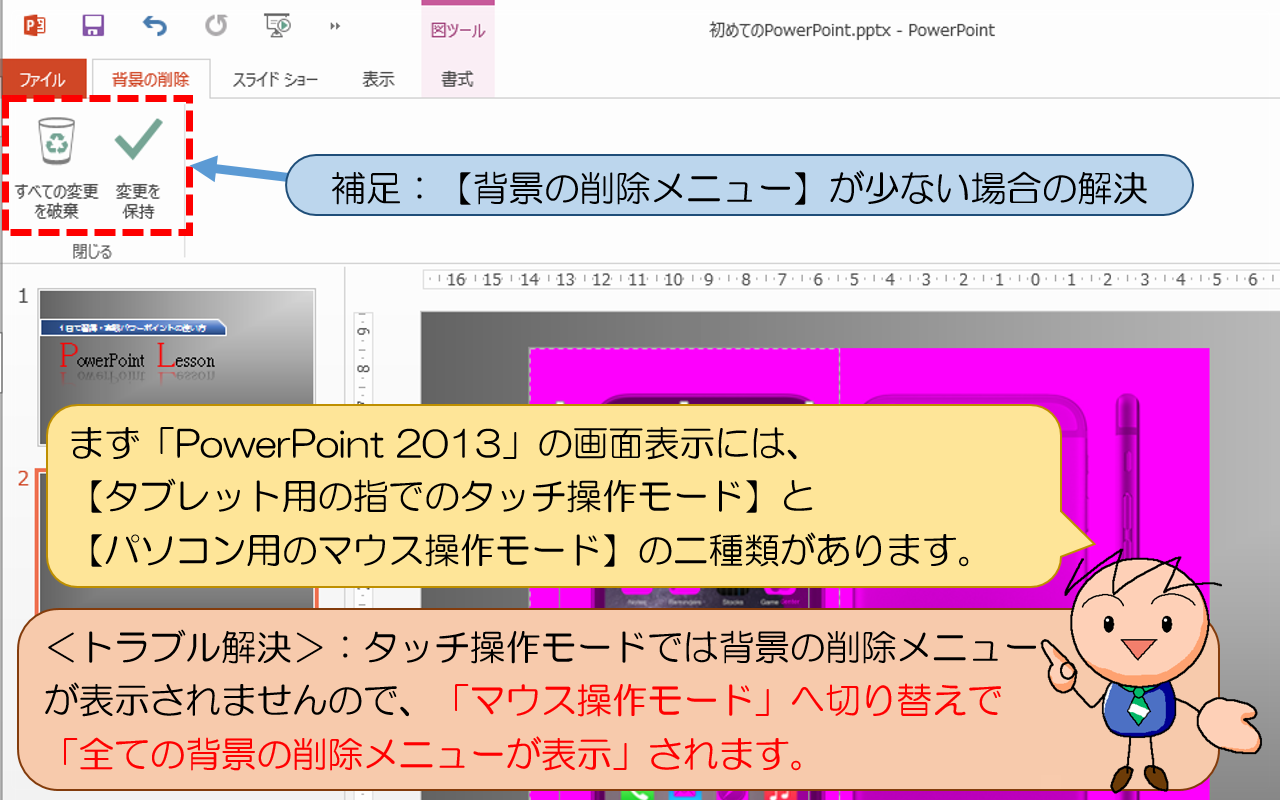Open the 書式 tab under 図ツール
1280x800 pixels.
[457, 80]
